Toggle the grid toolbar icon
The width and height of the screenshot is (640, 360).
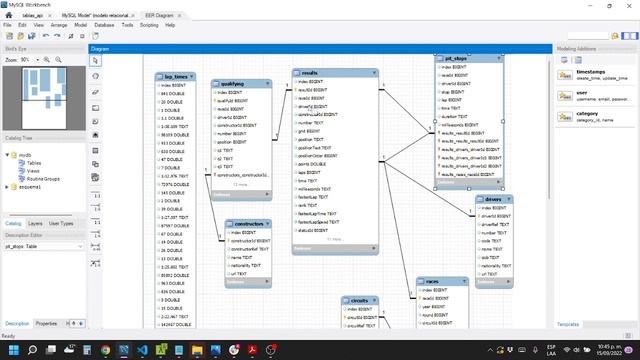click(71, 36)
